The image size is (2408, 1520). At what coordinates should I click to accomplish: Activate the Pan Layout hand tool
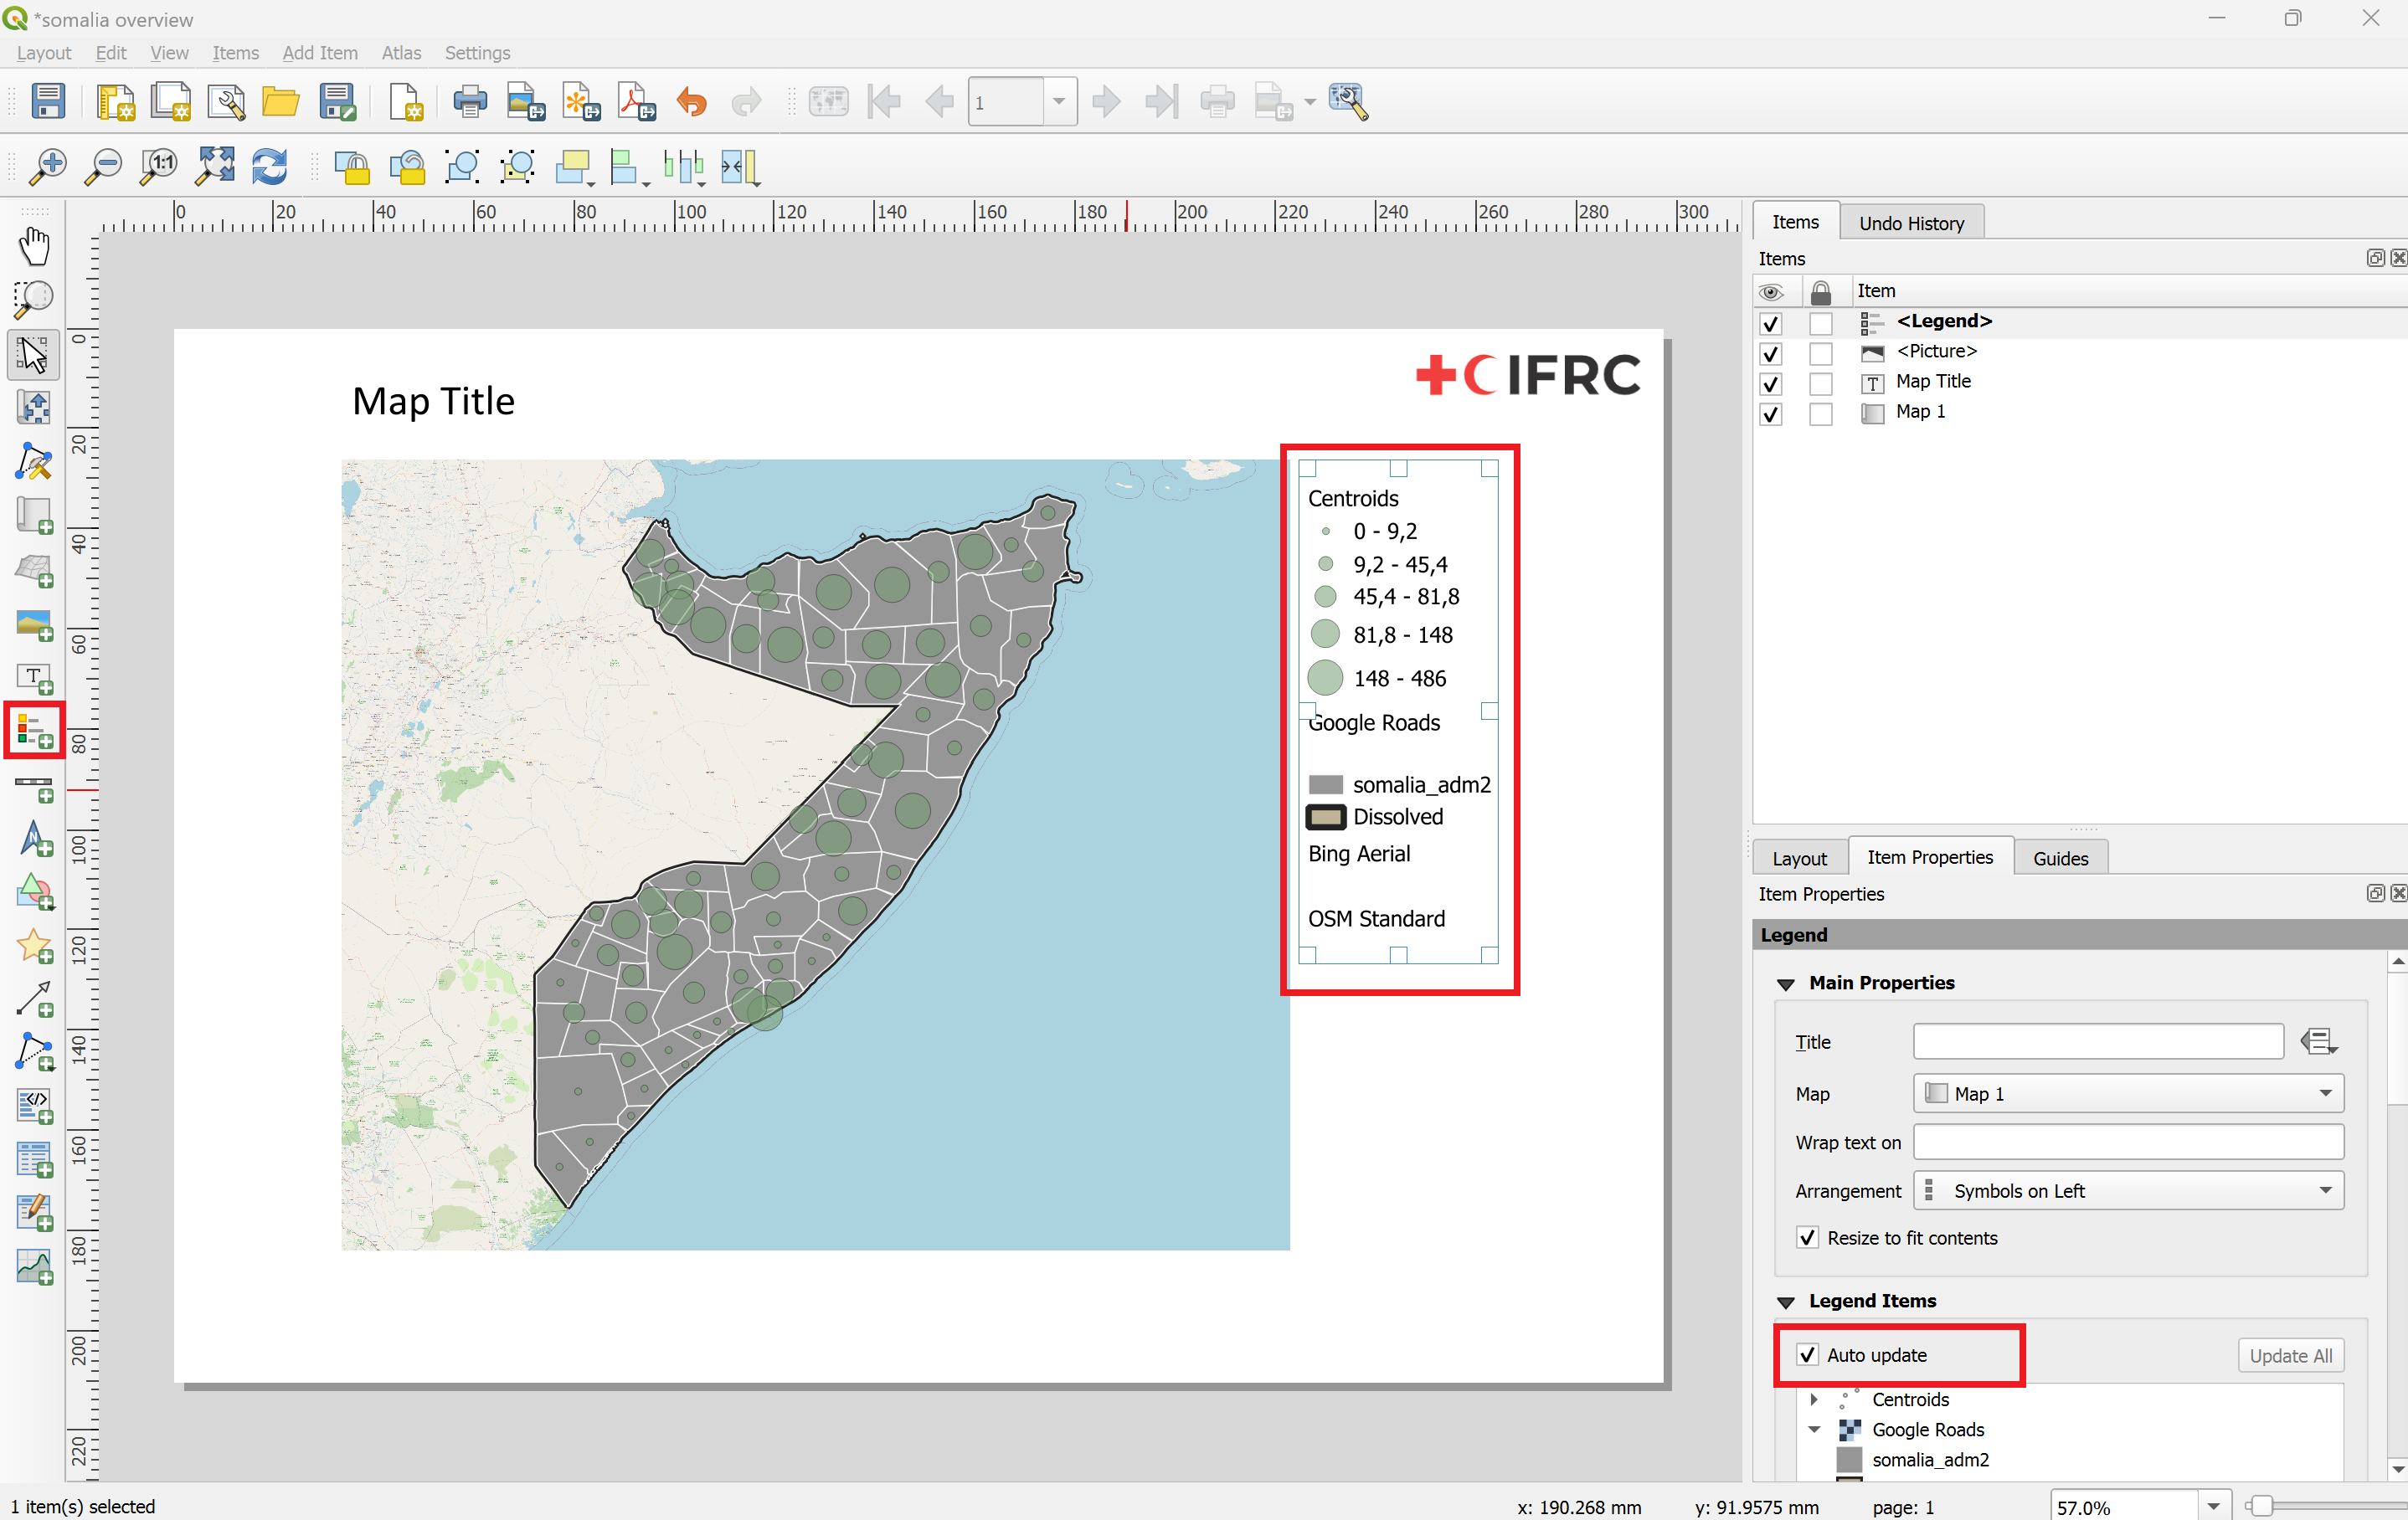tap(34, 246)
